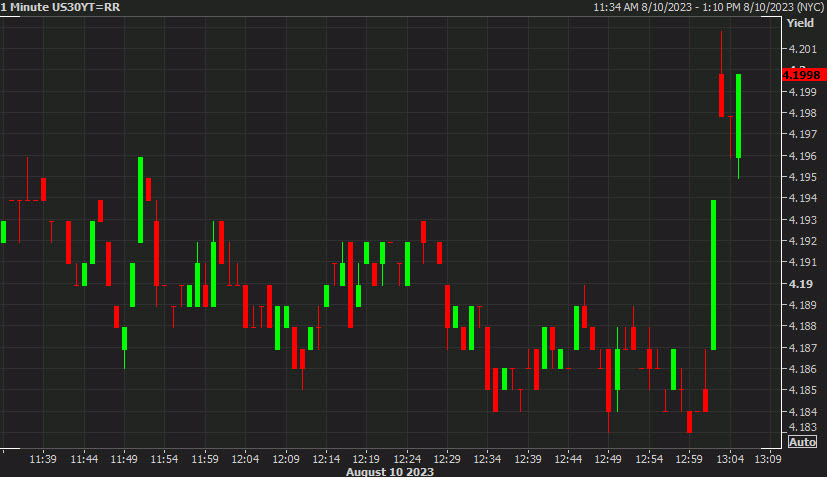Click the 'August 10 2023' date label

[x=390, y=471]
